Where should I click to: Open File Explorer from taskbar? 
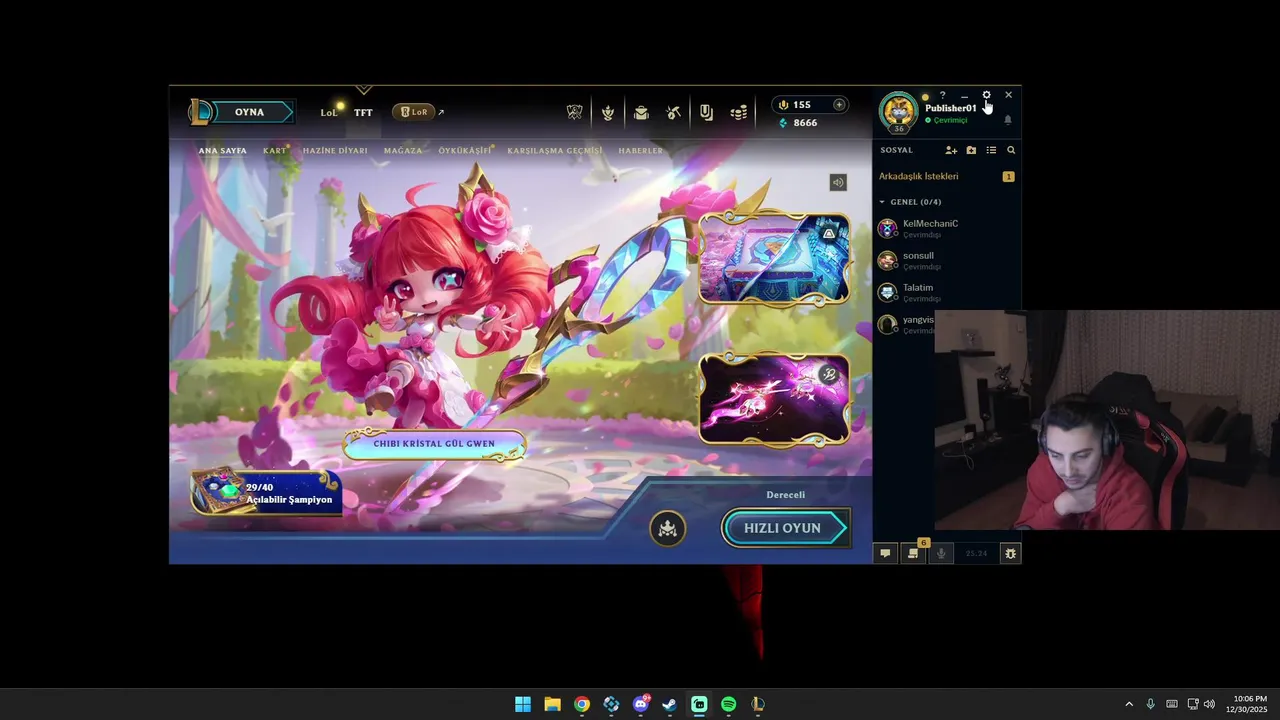pyautogui.click(x=552, y=704)
